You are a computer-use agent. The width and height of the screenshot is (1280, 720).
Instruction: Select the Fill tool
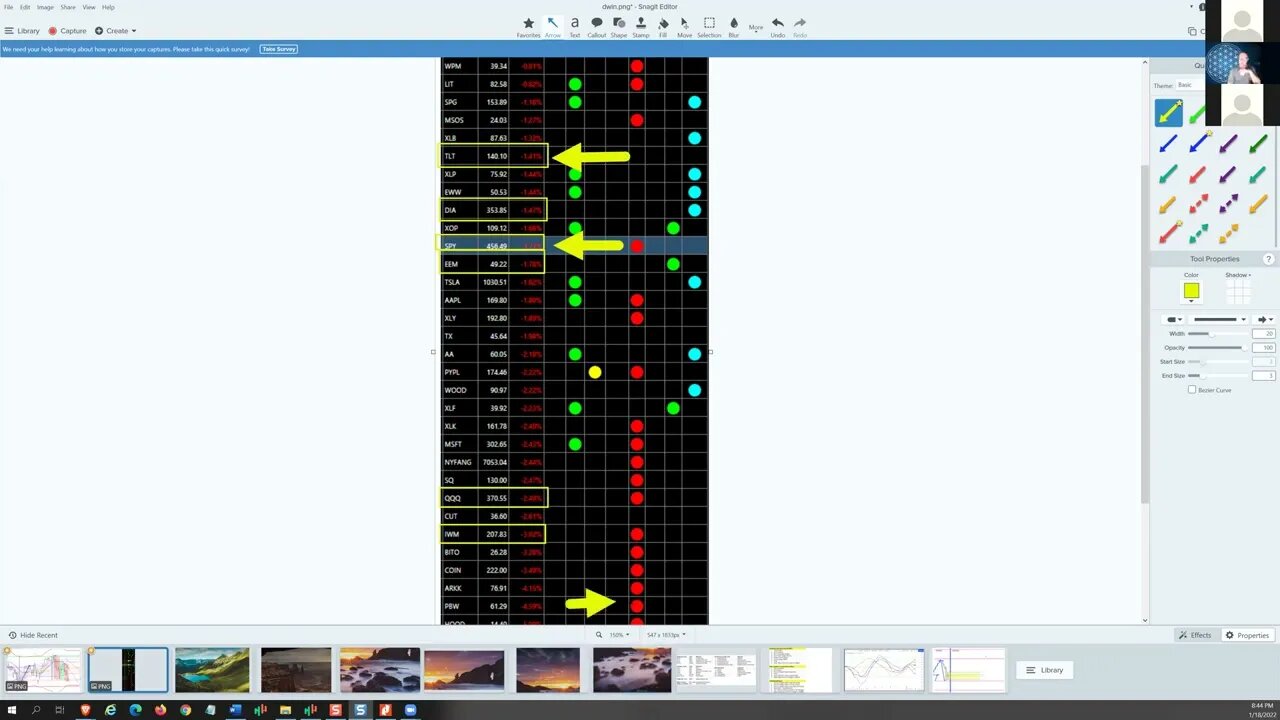[663, 27]
